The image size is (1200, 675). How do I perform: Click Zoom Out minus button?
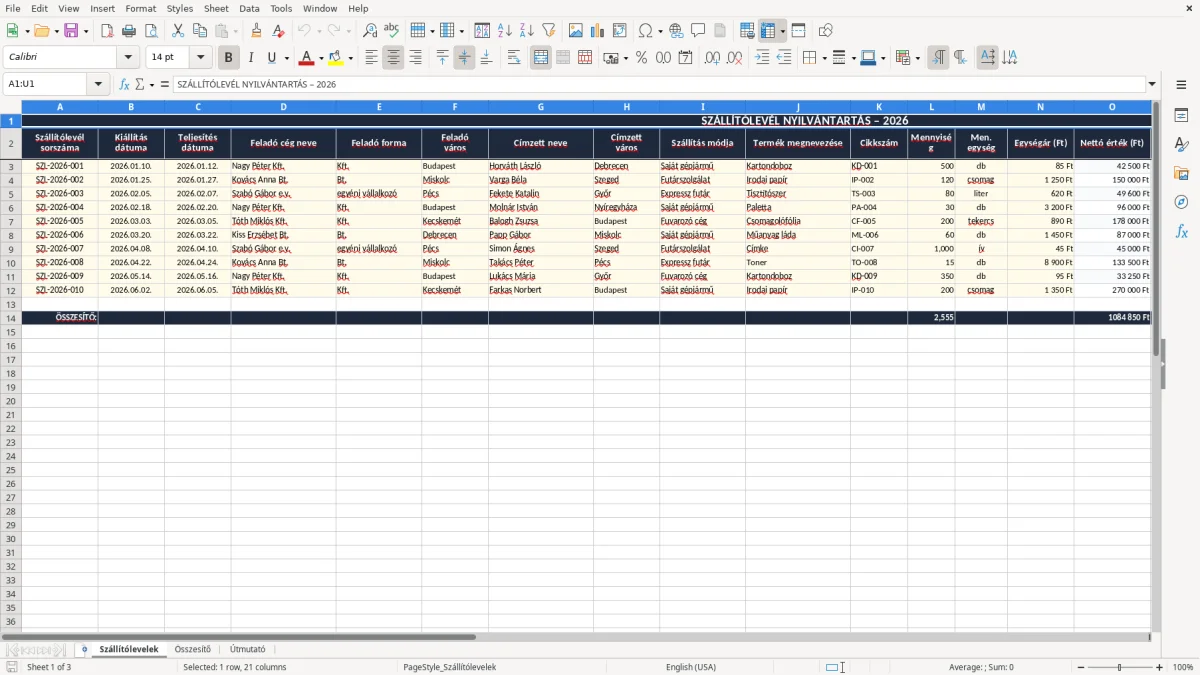pyautogui.click(x=1080, y=667)
